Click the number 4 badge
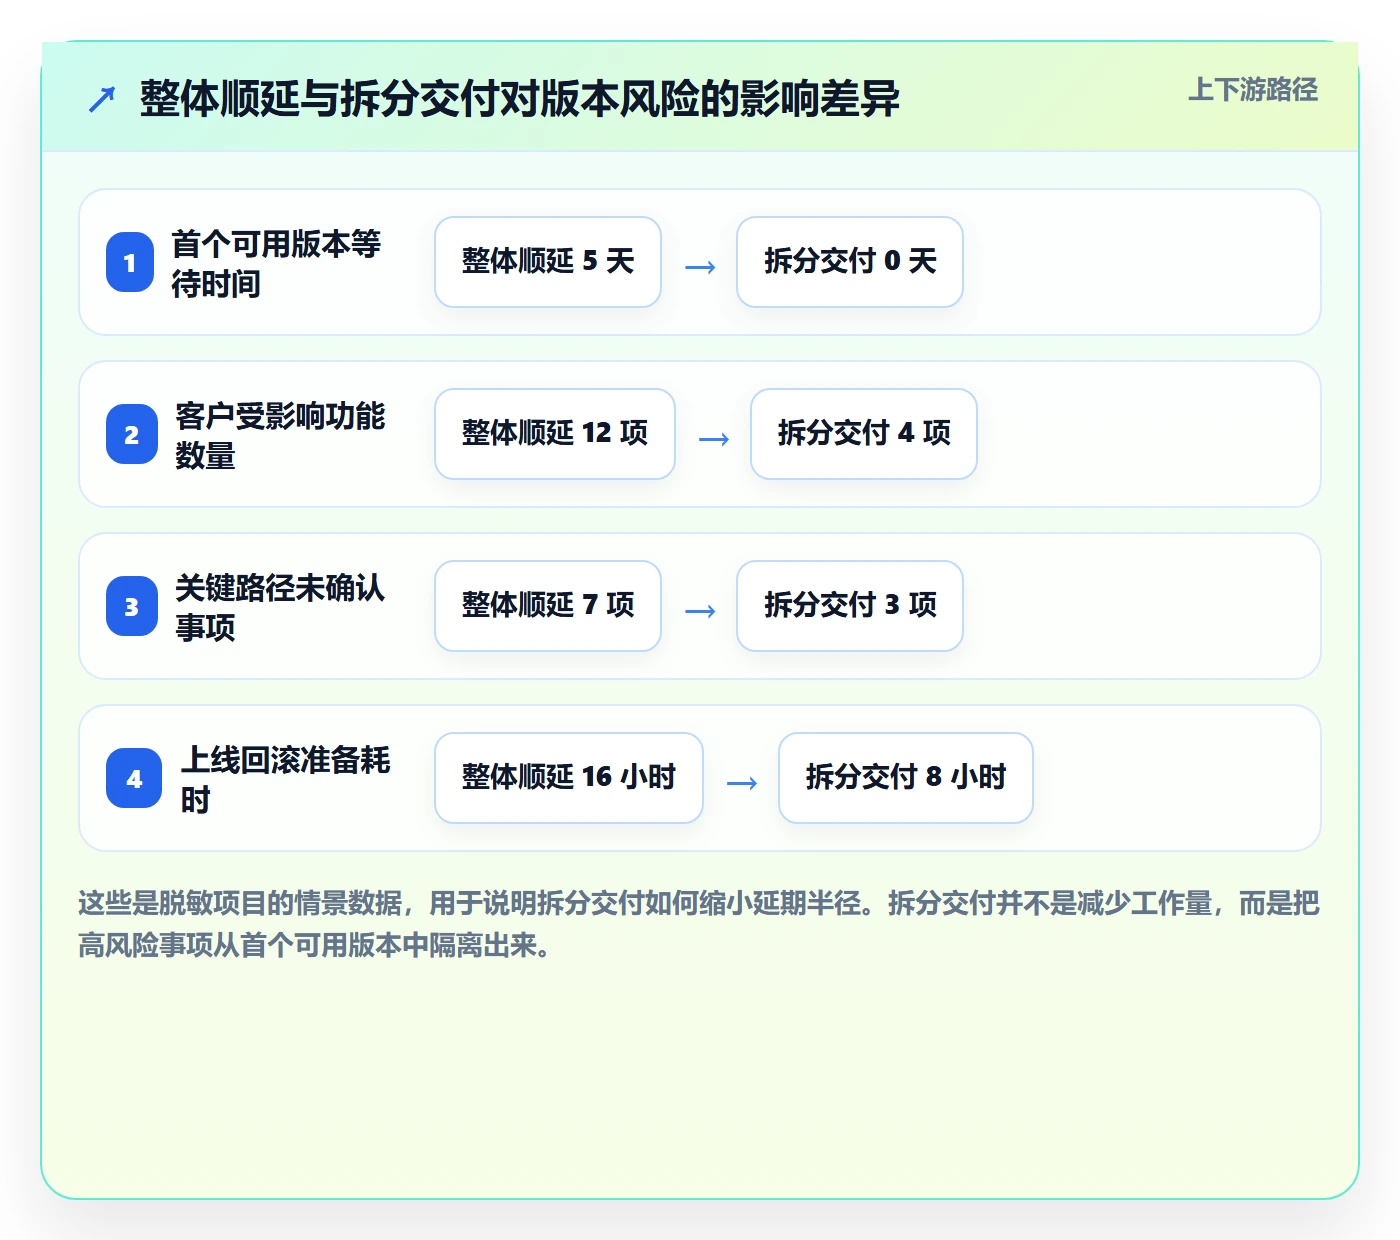This screenshot has width=1400, height=1240. click(x=134, y=778)
